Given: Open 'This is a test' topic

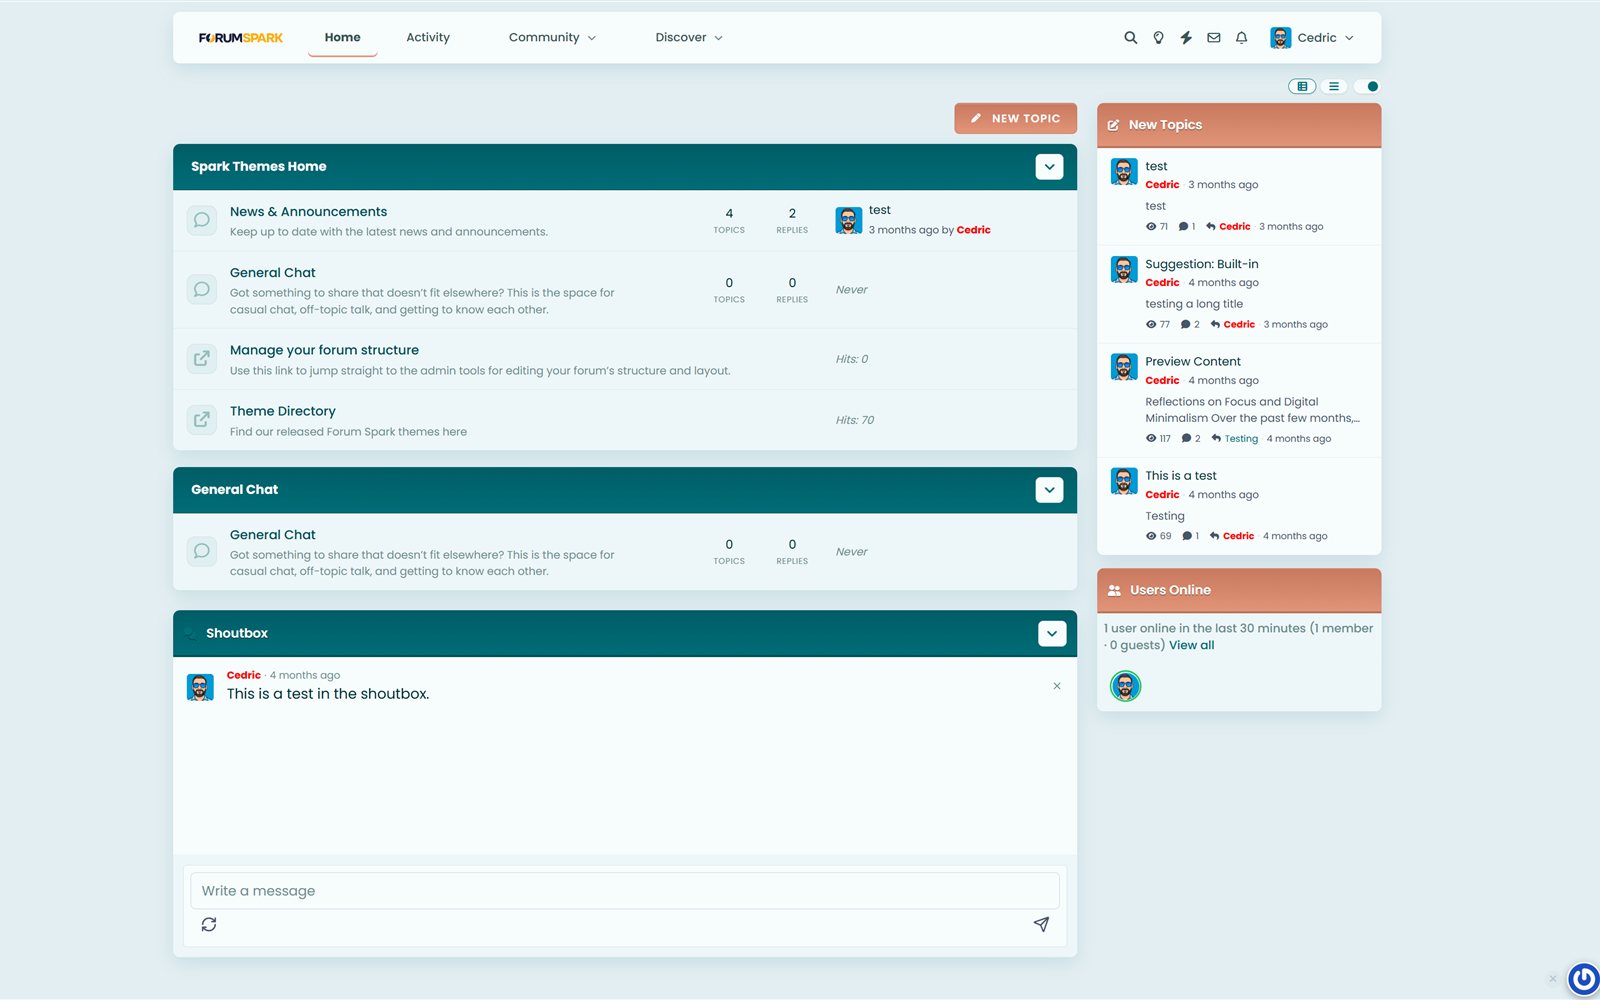Looking at the screenshot, I should pyautogui.click(x=1181, y=476).
